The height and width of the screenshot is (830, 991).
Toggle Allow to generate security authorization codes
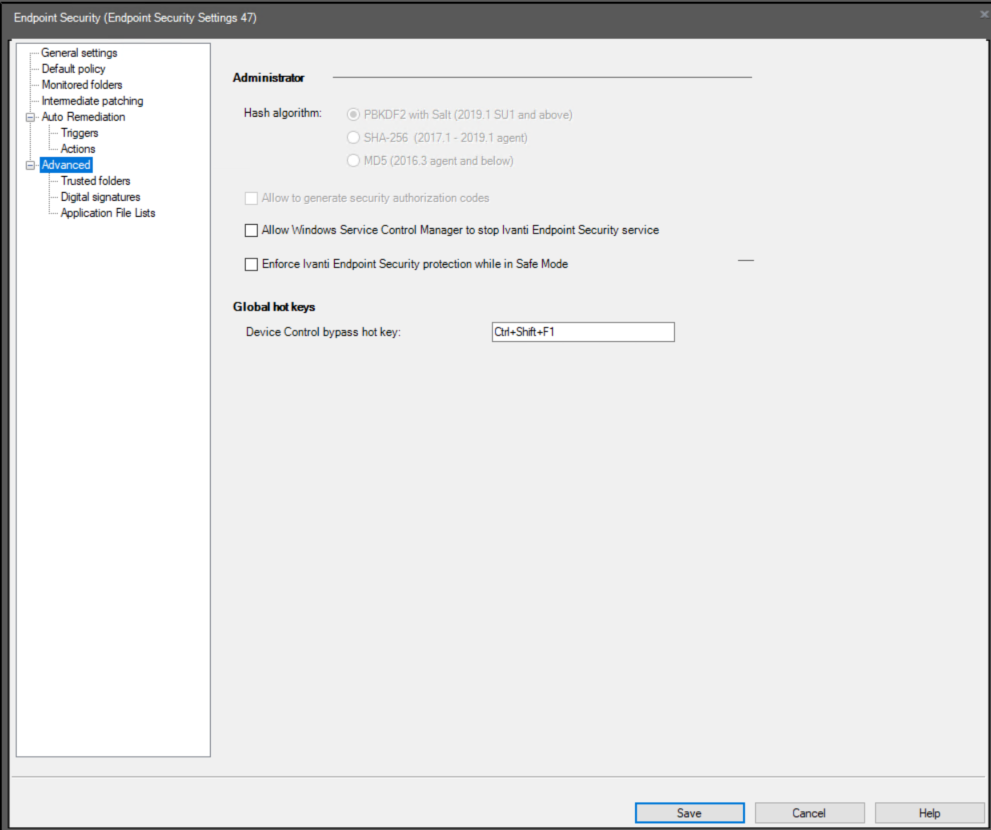tap(251, 198)
